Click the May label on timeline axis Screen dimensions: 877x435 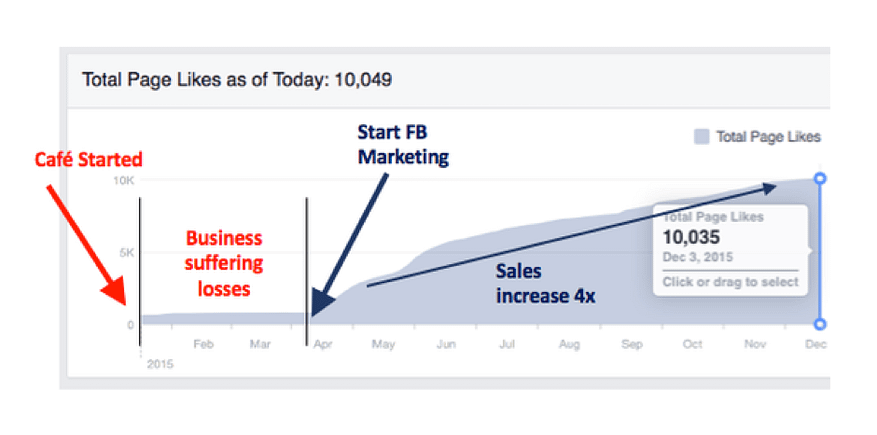coord(383,345)
